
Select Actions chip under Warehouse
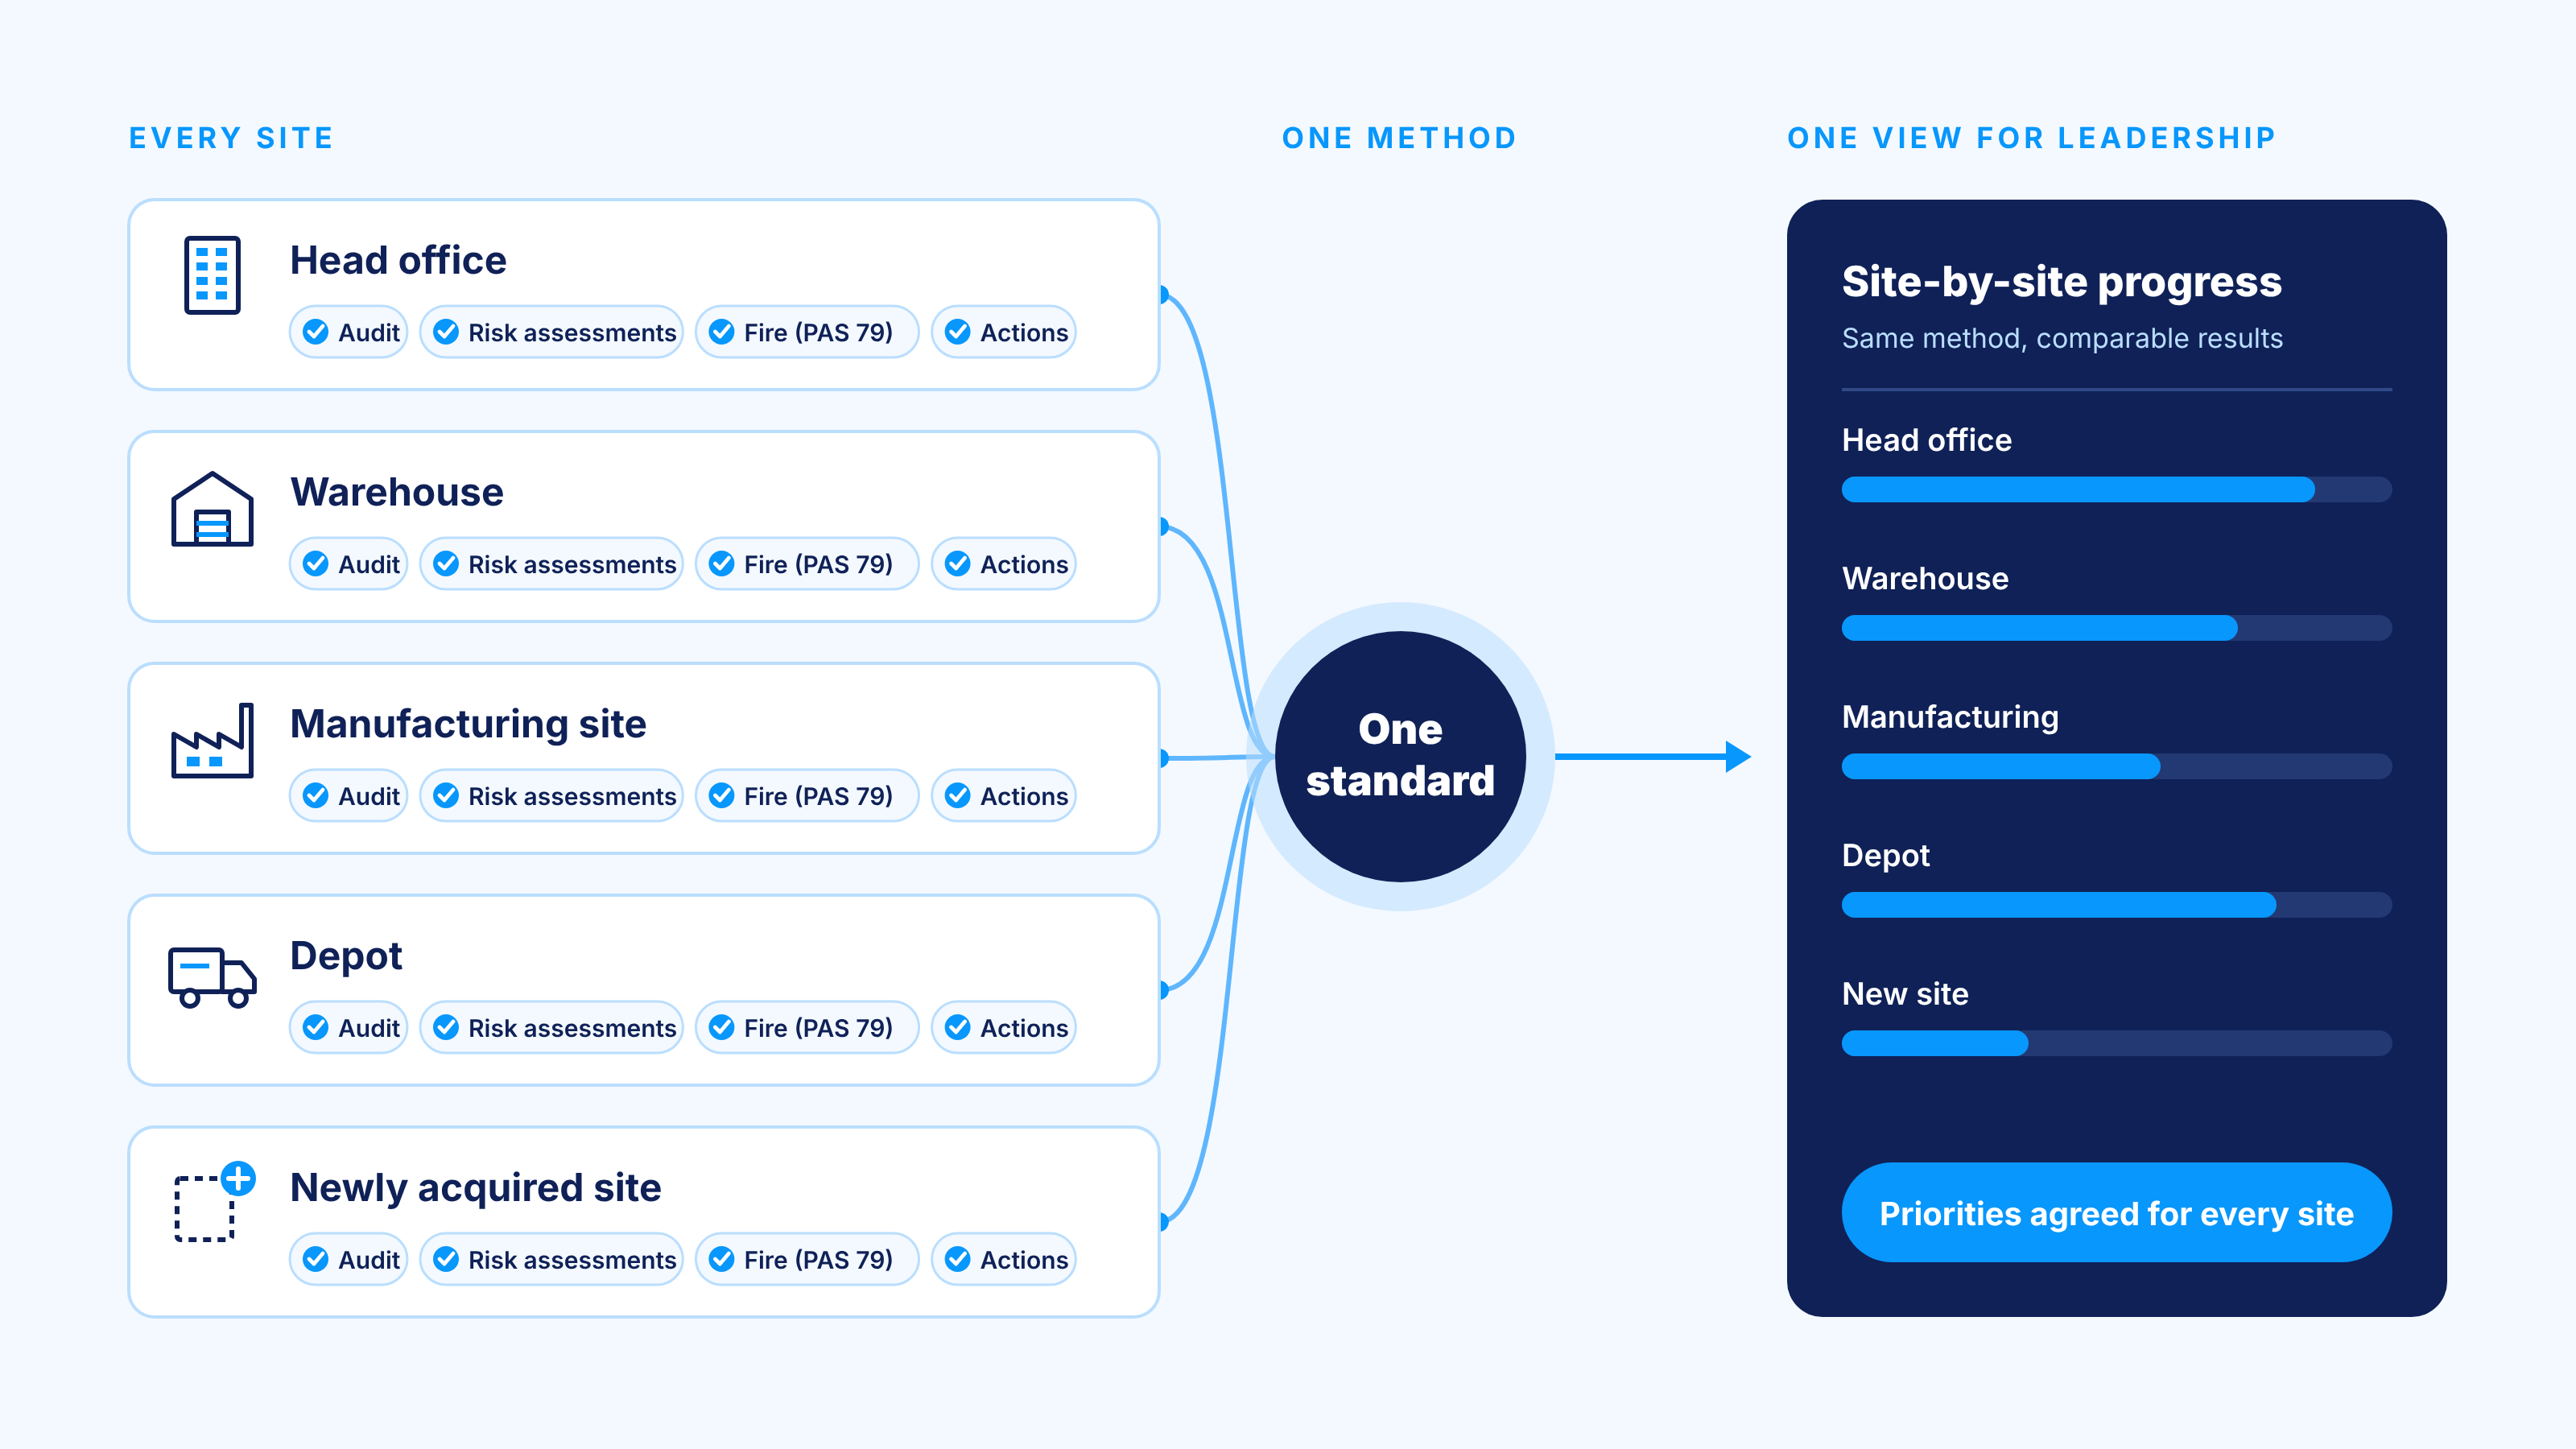pyautogui.click(x=1003, y=564)
